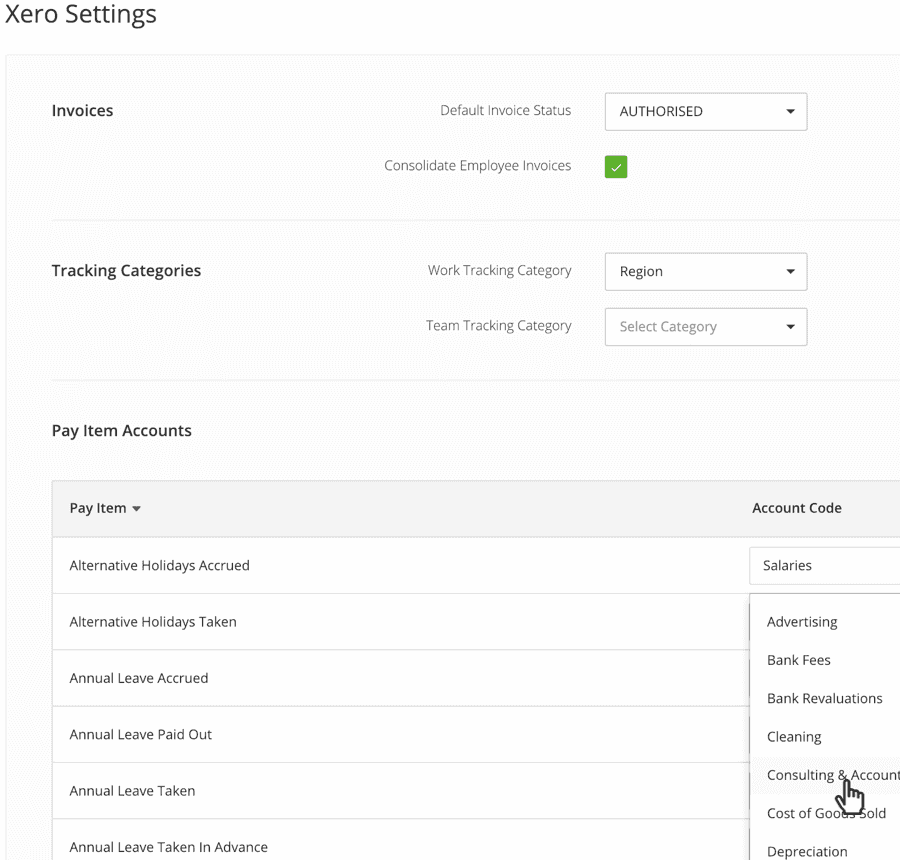
Task: Click the AUTHORISED dropdown chevron icon
Action: pyautogui.click(x=789, y=111)
